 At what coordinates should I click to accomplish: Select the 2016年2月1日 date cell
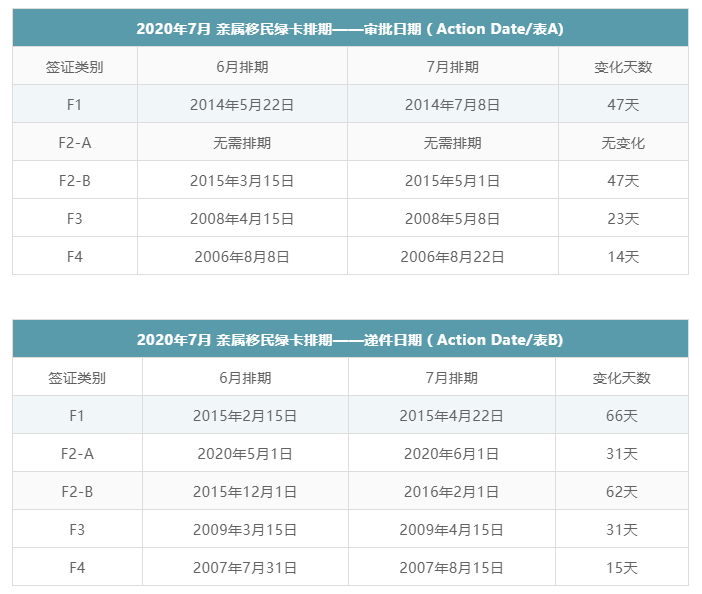tap(451, 492)
